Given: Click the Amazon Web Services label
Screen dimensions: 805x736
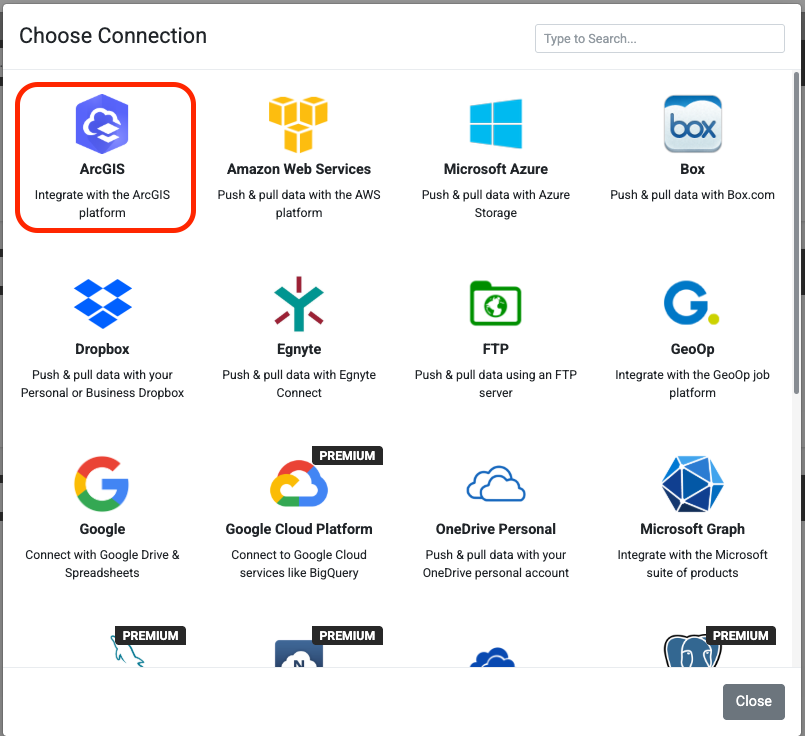Looking at the screenshot, I should pos(299,169).
